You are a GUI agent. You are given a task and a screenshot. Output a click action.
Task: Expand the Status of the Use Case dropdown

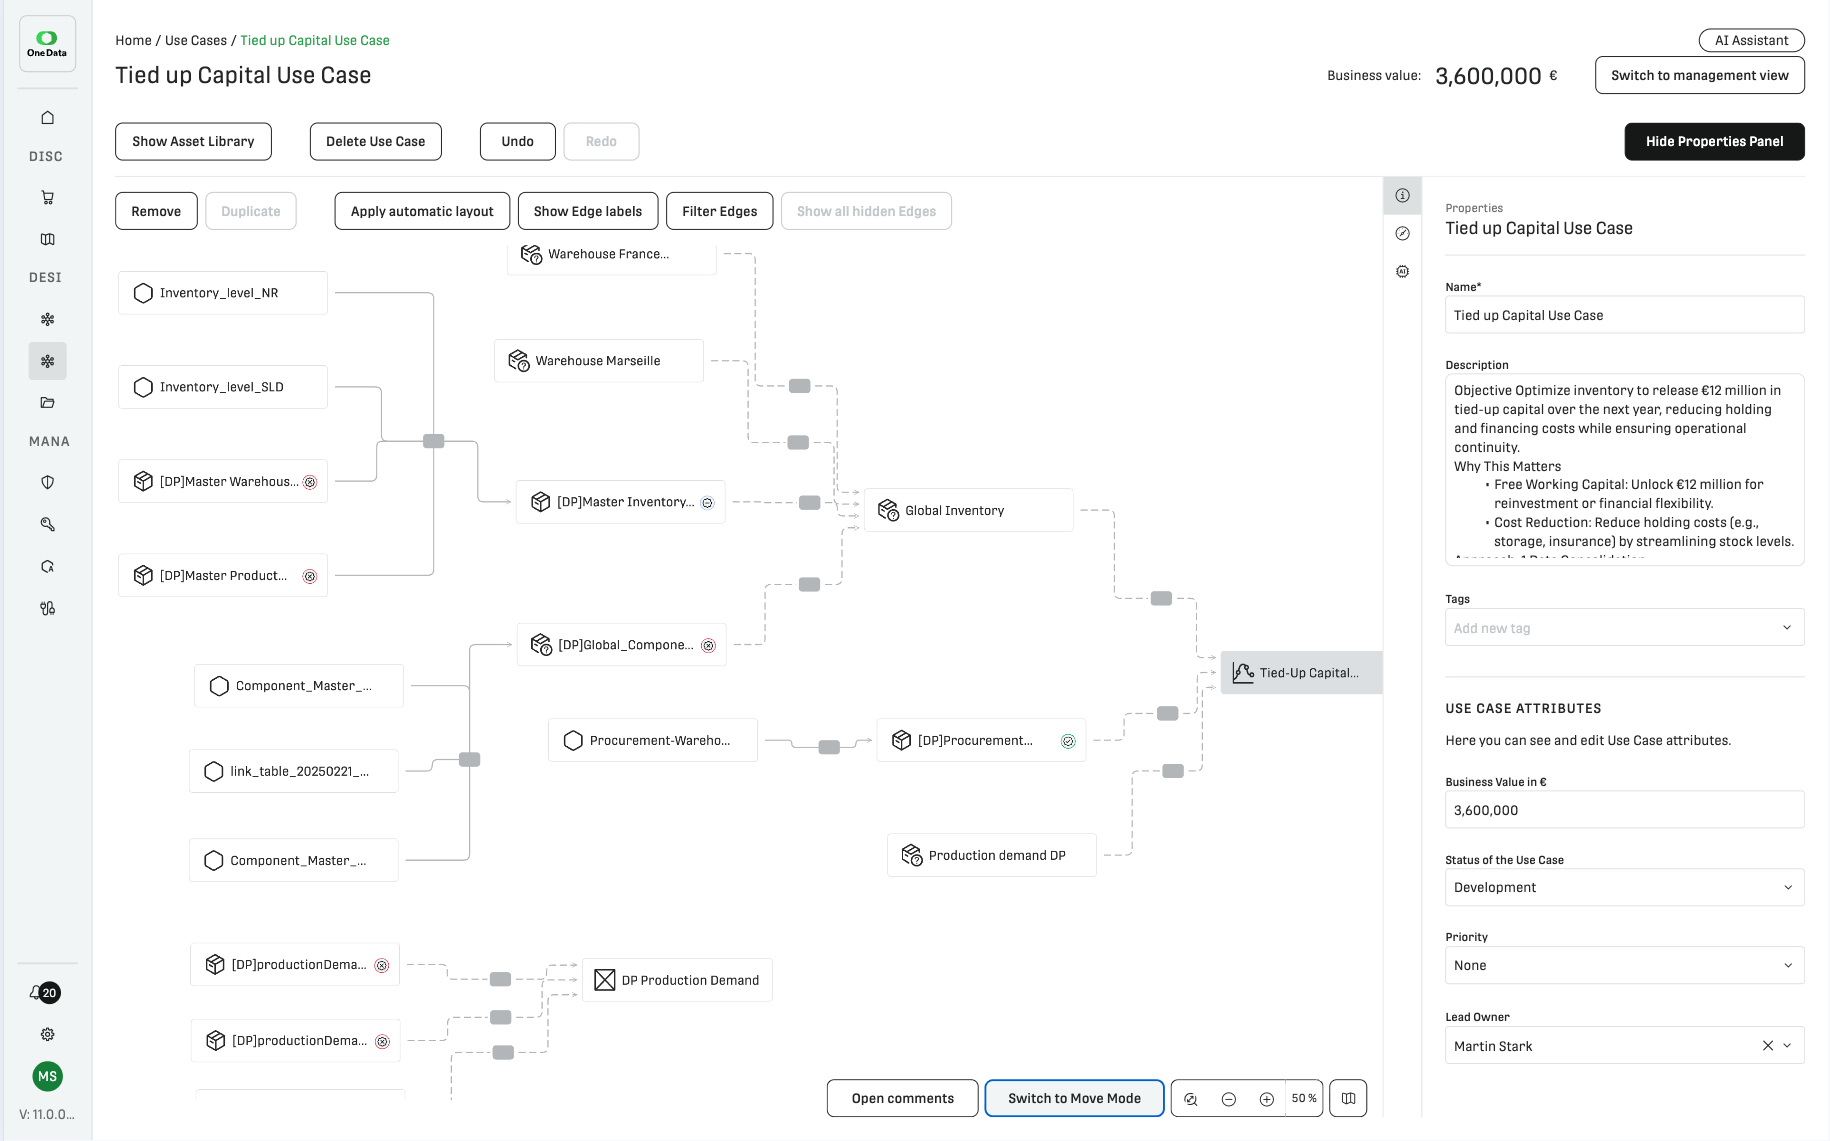point(1624,888)
